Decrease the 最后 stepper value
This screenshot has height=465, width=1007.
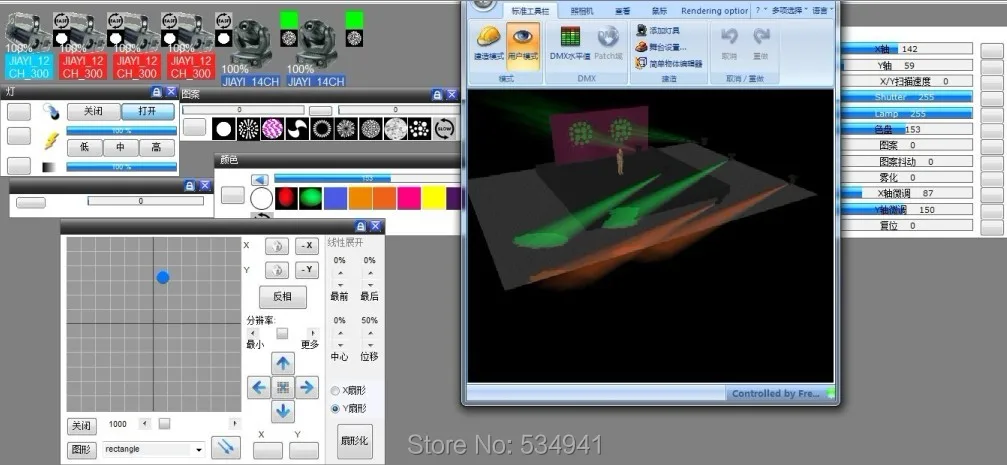pyautogui.click(x=369, y=285)
